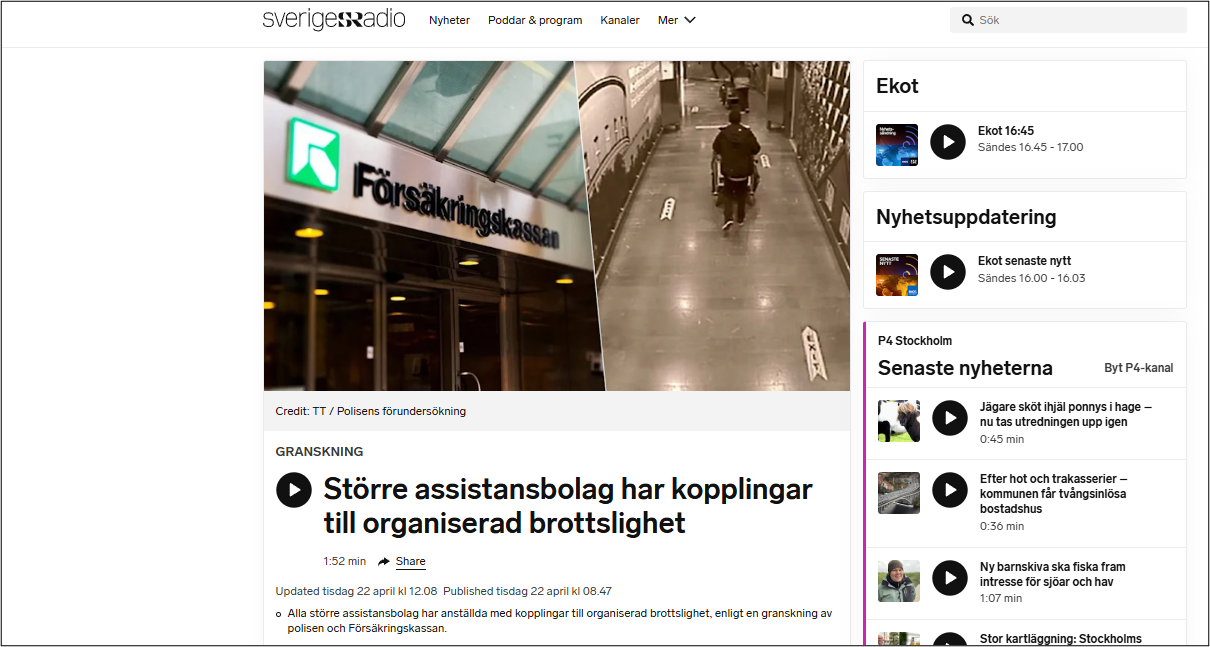Open the Ekot 16:45 thumbnail

tap(897, 145)
